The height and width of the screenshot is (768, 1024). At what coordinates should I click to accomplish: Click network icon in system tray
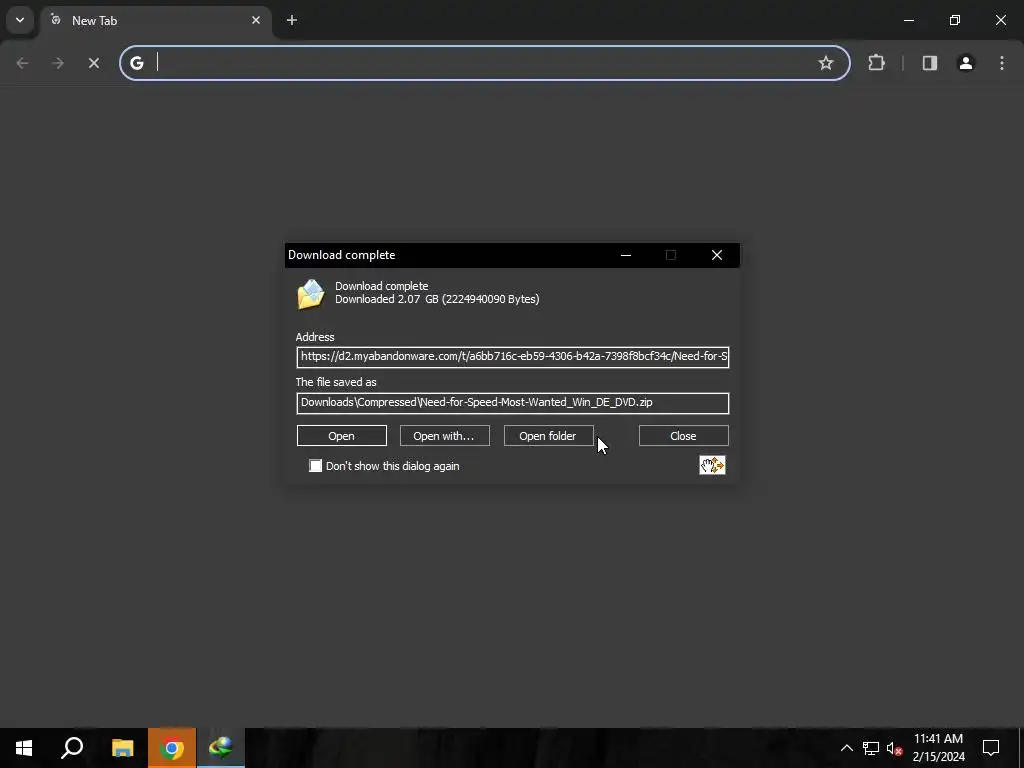pos(870,748)
